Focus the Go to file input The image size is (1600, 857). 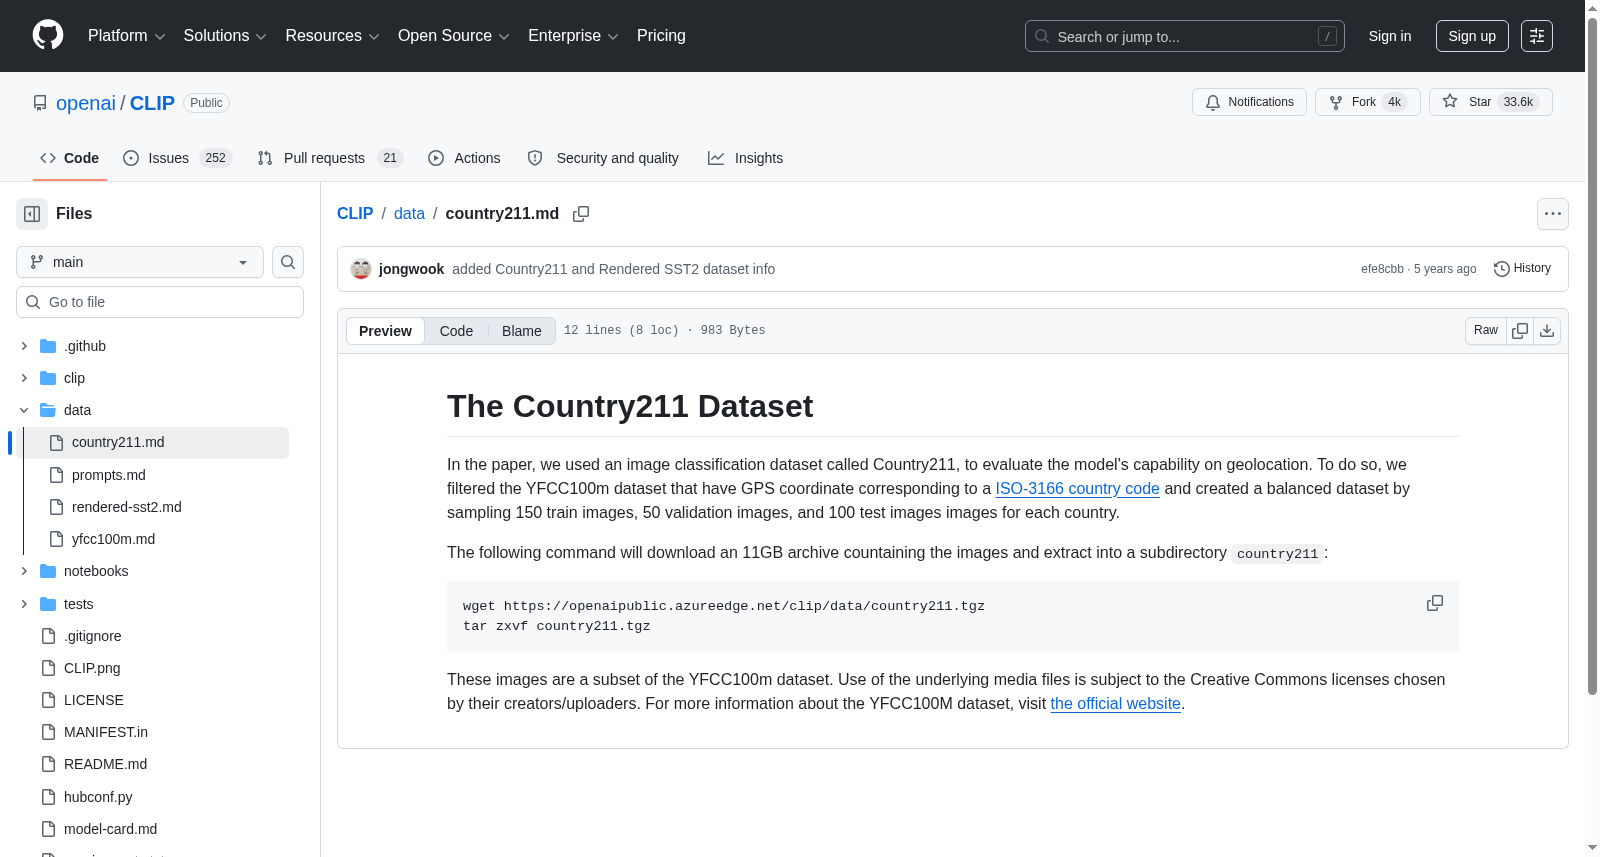pyautogui.click(x=160, y=302)
